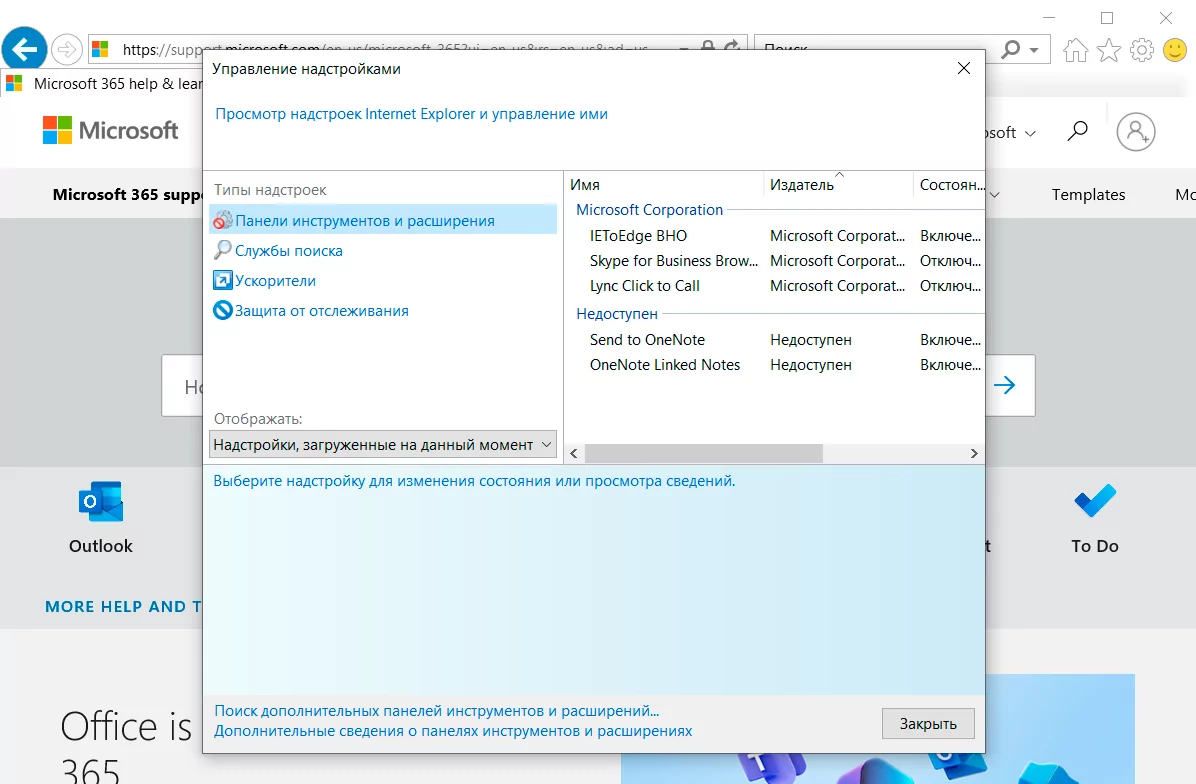Select Панели инструментов и расширения type
The height and width of the screenshot is (784, 1196).
[x=383, y=220]
